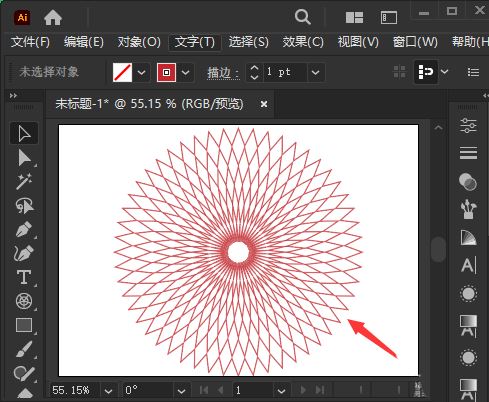Select the Magic Wand tool
Screen dimensions: 489x402
click(x=24, y=181)
